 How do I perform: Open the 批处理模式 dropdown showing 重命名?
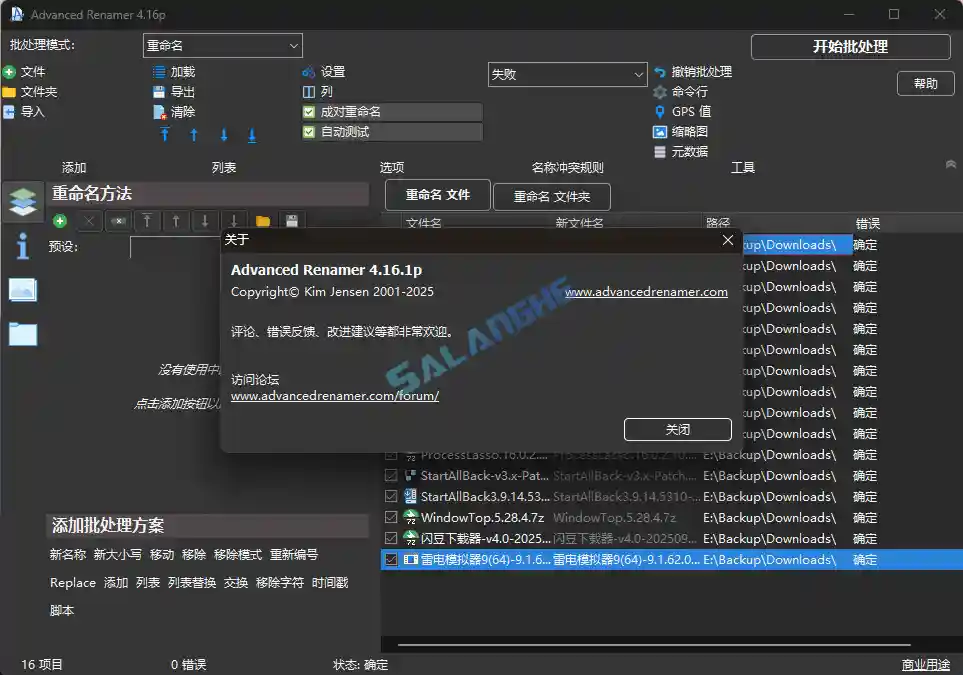(x=222, y=45)
